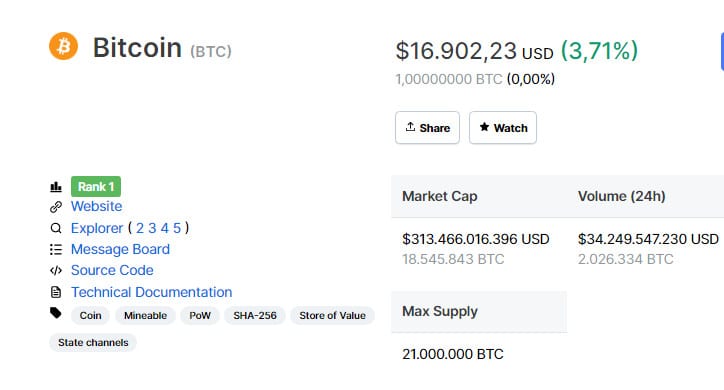Screen dimensions: 724x390
Task: Select the Store of Value tag
Action: (x=332, y=316)
